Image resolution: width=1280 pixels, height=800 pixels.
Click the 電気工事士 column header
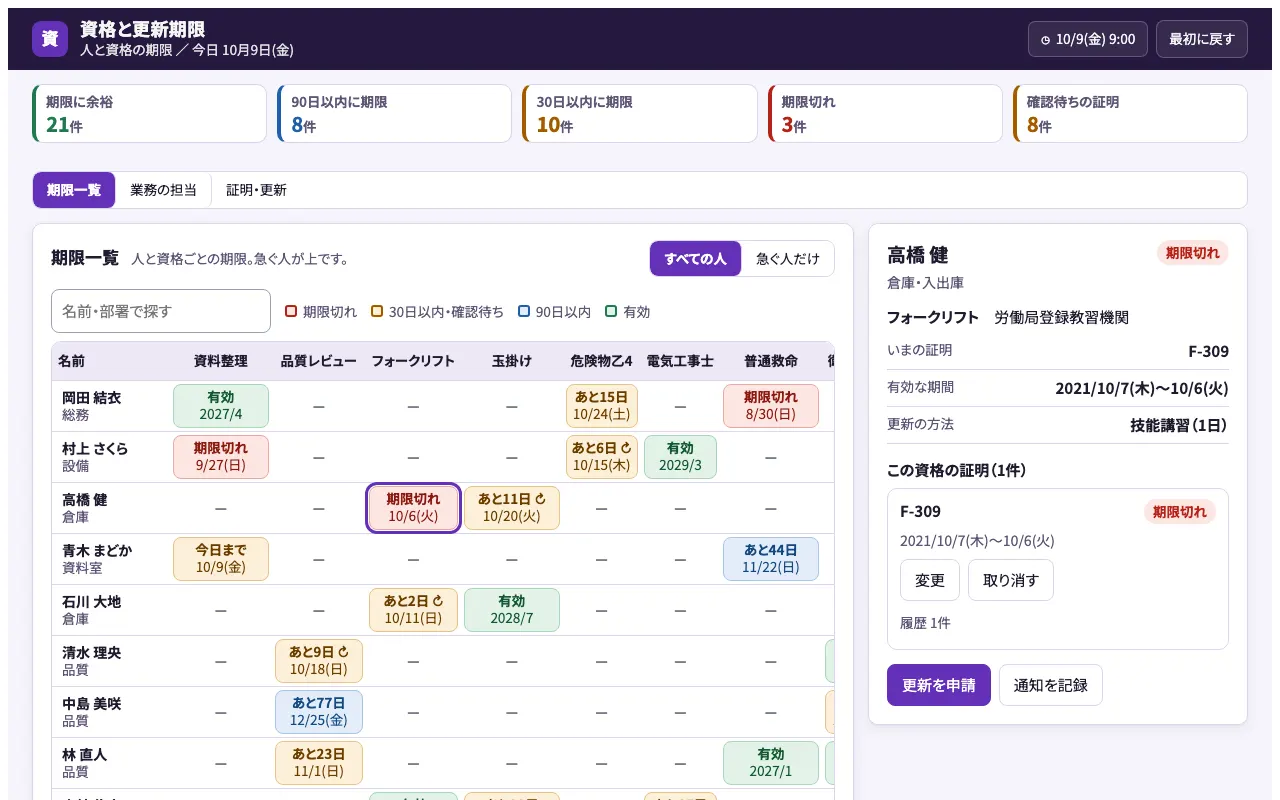pyautogui.click(x=680, y=361)
